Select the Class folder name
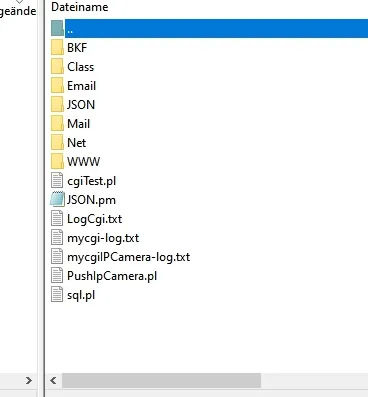This screenshot has width=368, height=397. click(x=81, y=67)
